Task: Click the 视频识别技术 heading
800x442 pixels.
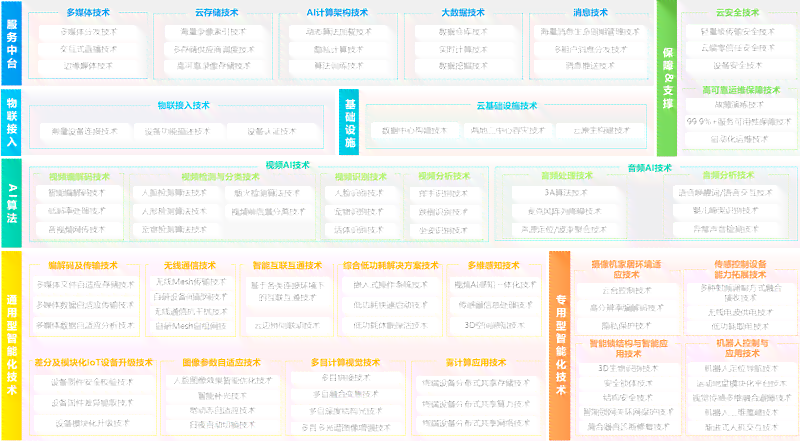Action: tap(360, 177)
